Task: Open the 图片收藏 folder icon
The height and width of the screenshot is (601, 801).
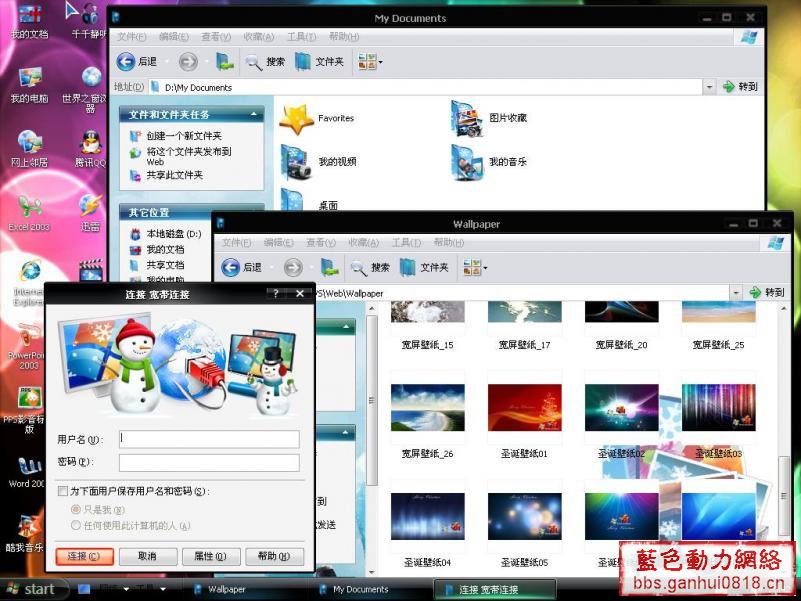Action: (x=467, y=118)
